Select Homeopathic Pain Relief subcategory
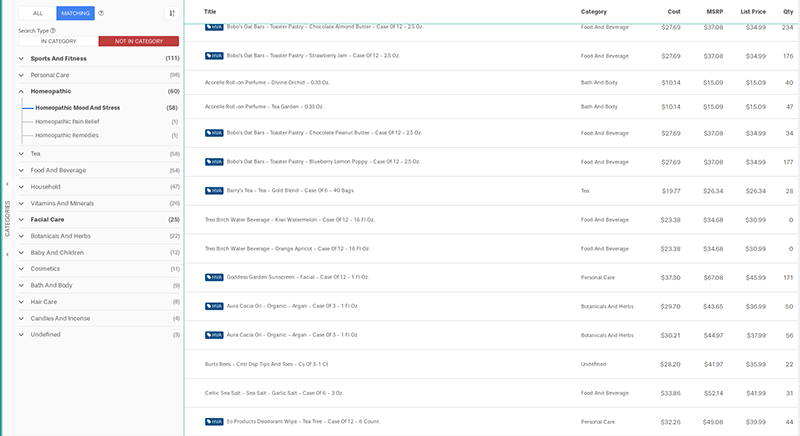This screenshot has height=436, width=800. 67,121
